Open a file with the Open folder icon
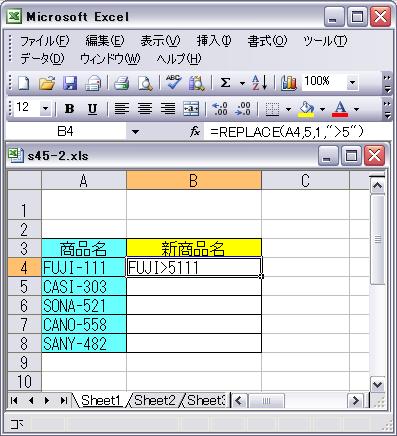Screen dimensions: 397x436 tap(47, 83)
